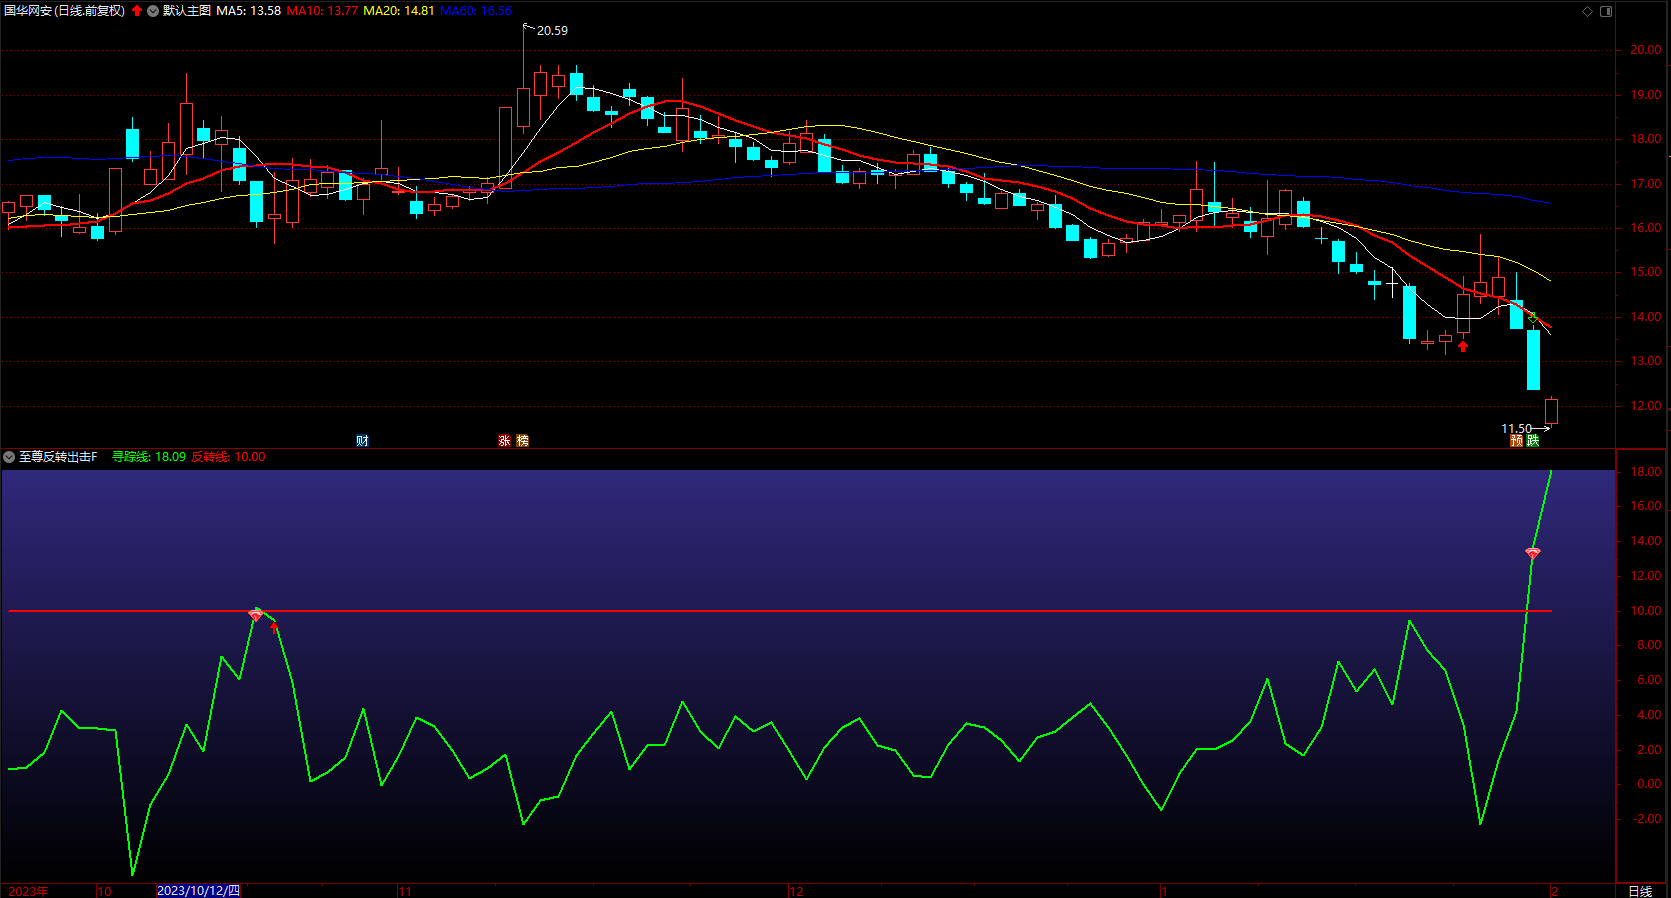The width and height of the screenshot is (1671, 898).
Task: Open the 榜 ranking event marker
Action: (522, 440)
